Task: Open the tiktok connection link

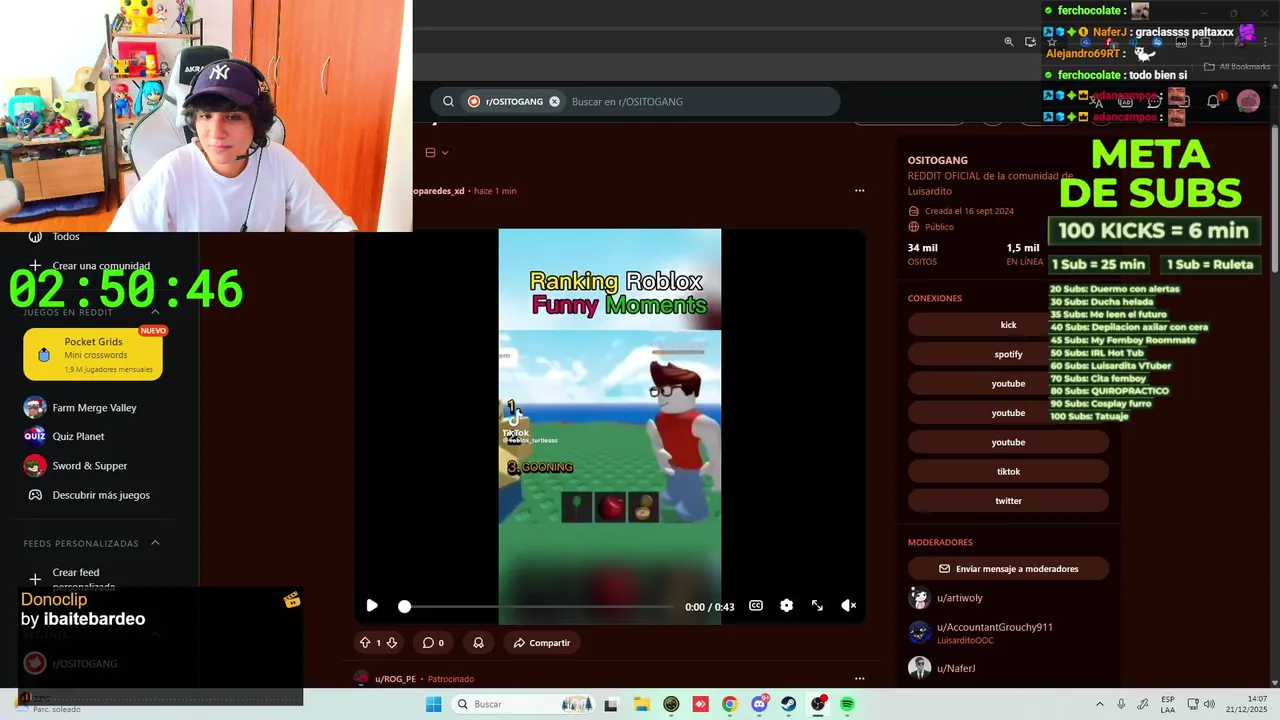Action: click(x=1008, y=471)
